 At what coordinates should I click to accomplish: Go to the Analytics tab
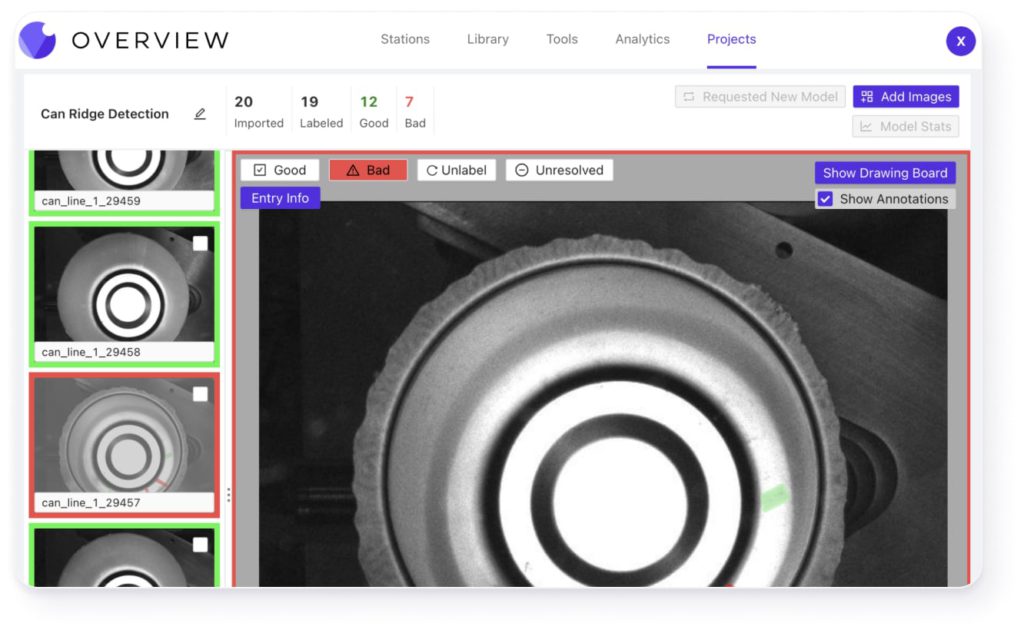(x=643, y=39)
